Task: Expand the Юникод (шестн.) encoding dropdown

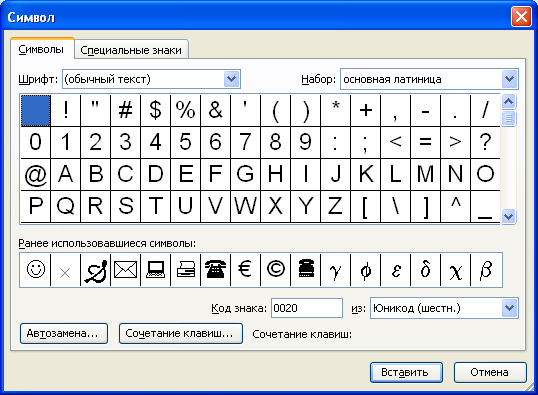Action: point(510,308)
